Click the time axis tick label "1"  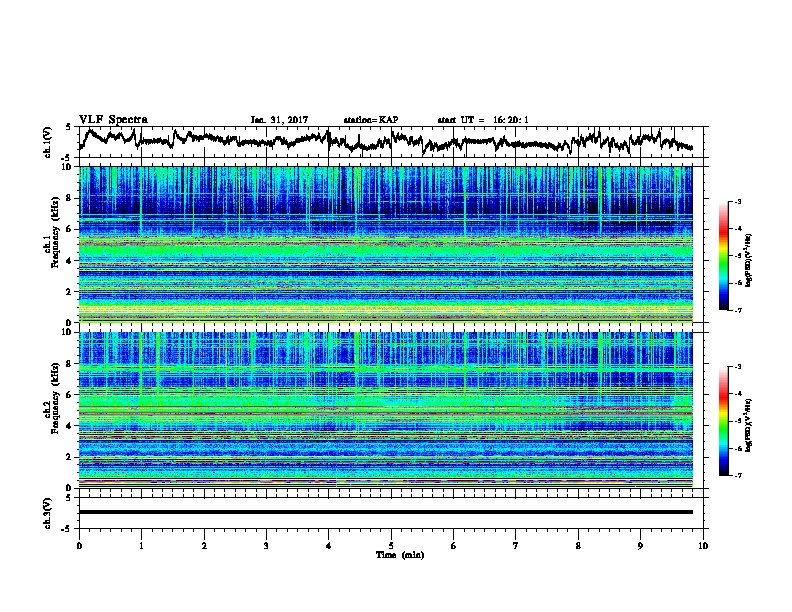[x=141, y=546]
